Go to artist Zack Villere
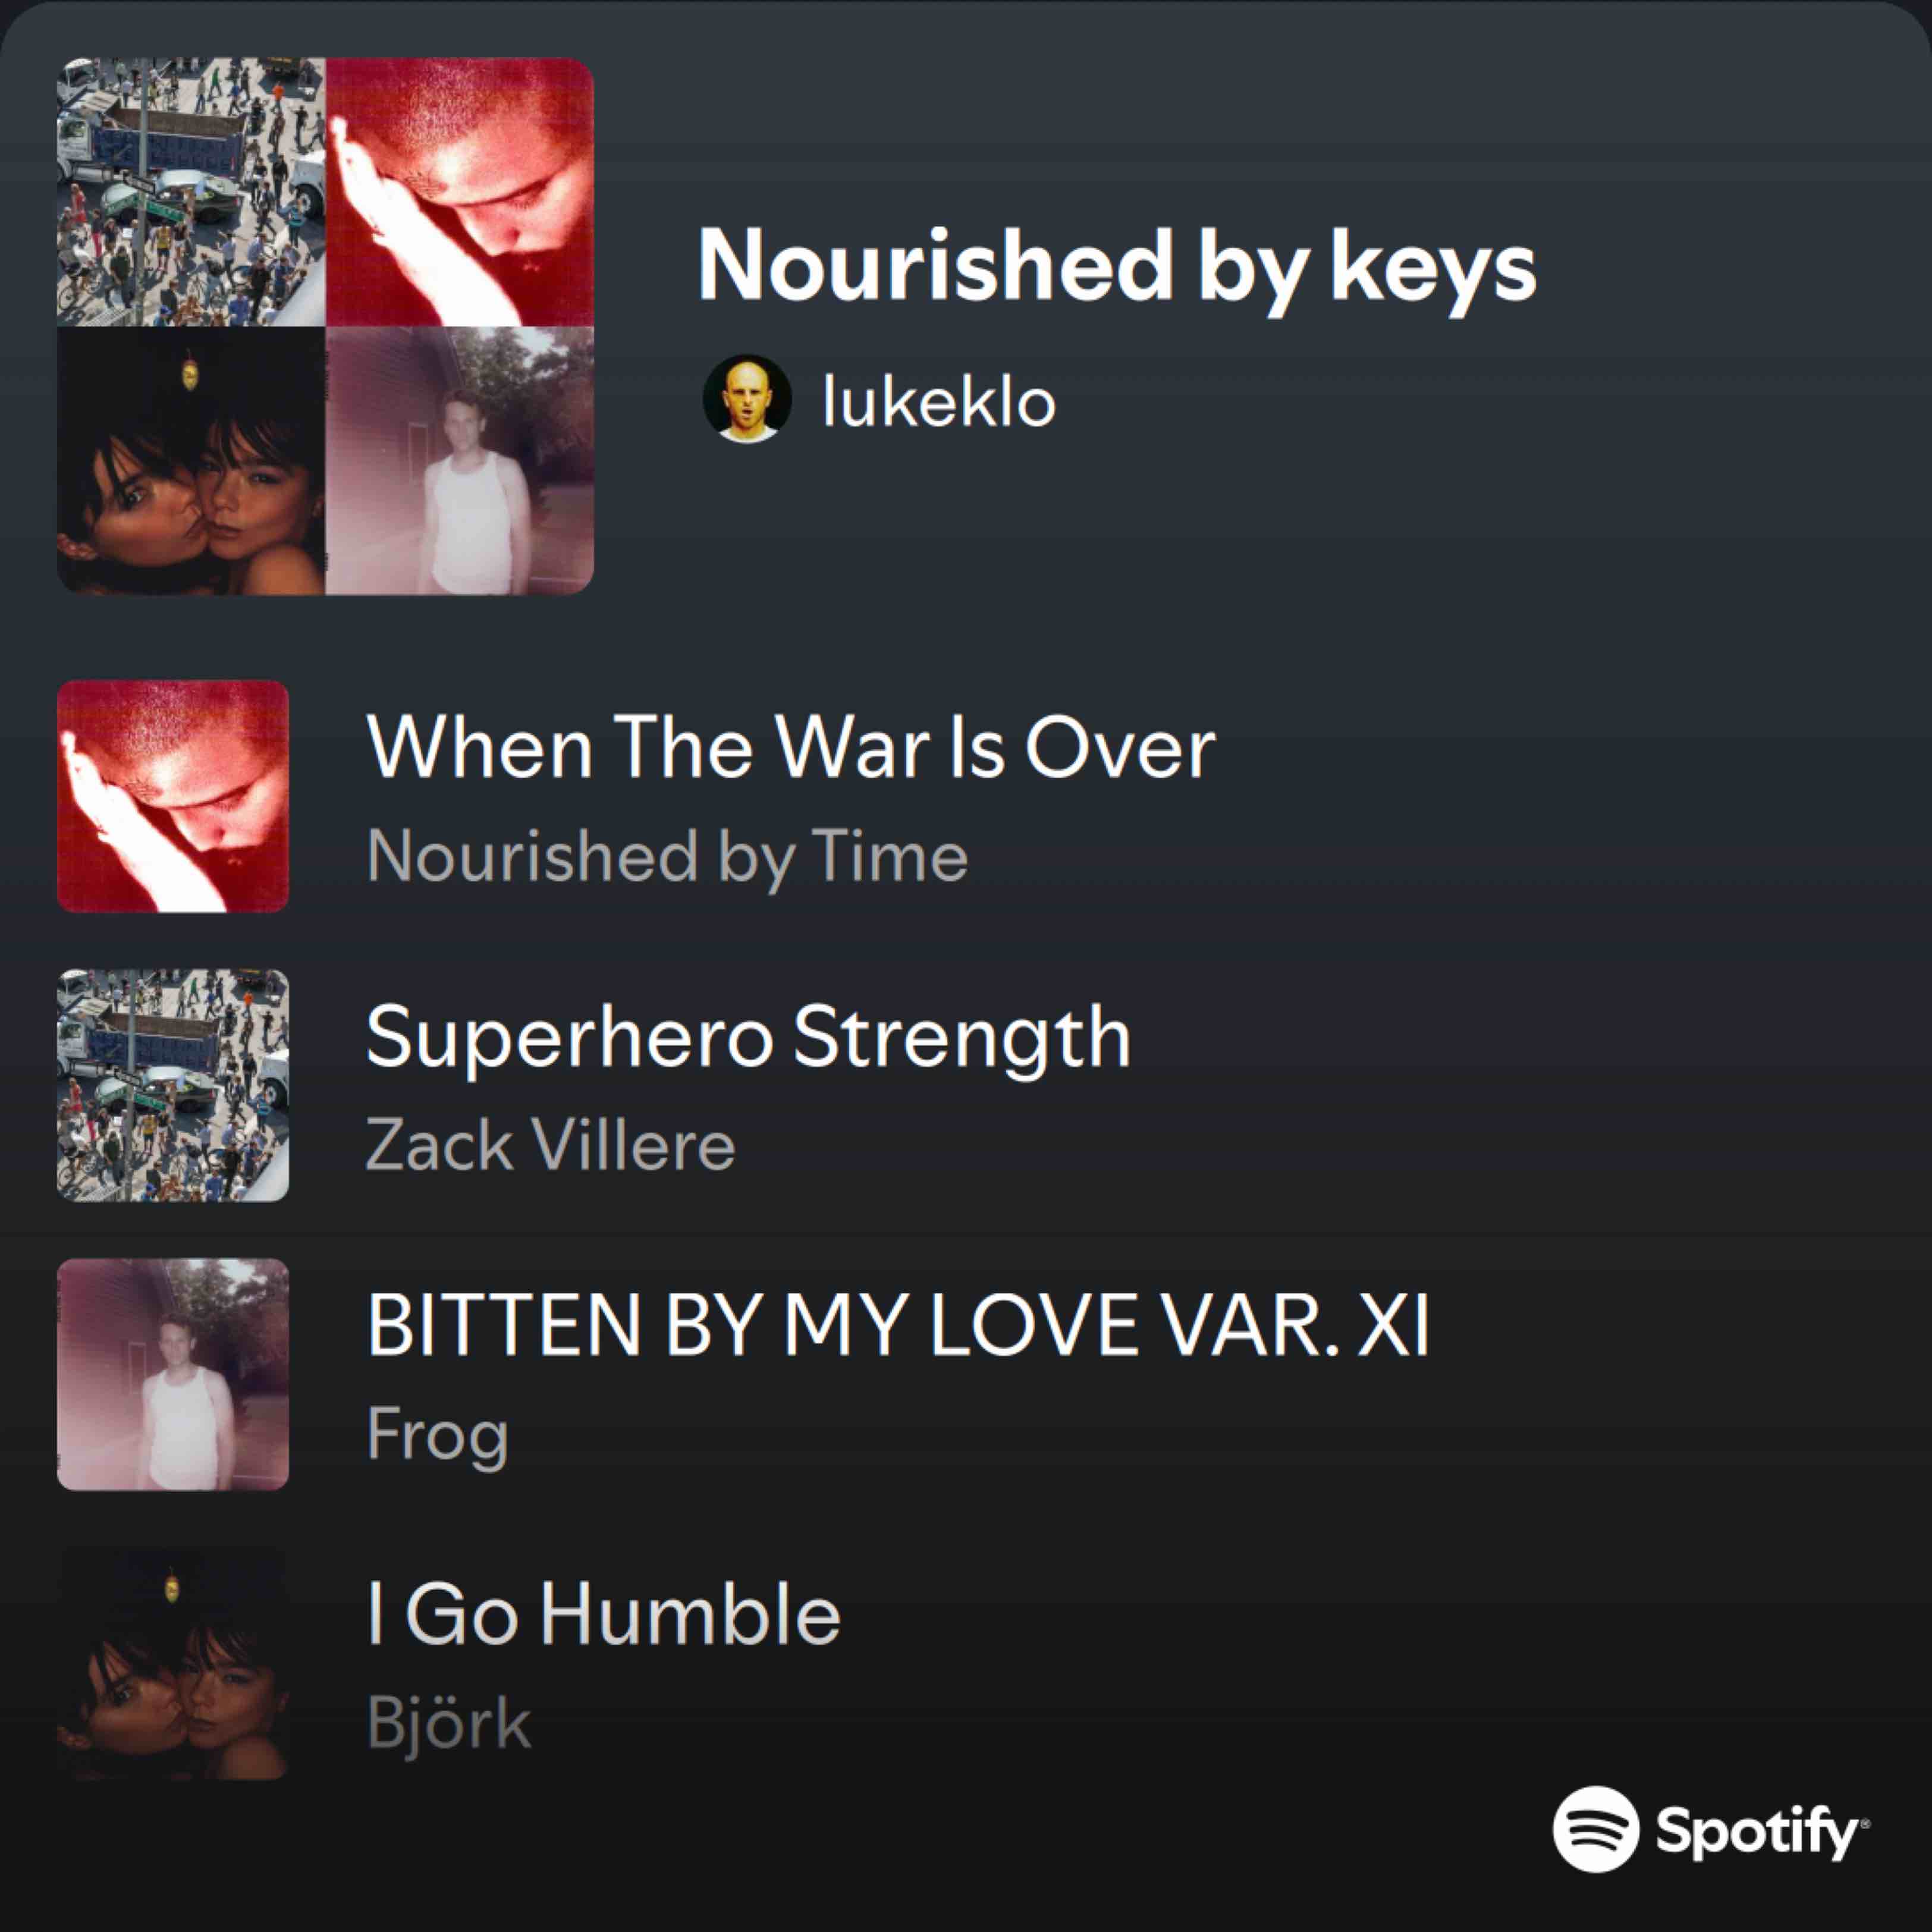The image size is (1932, 1932). (550, 1144)
